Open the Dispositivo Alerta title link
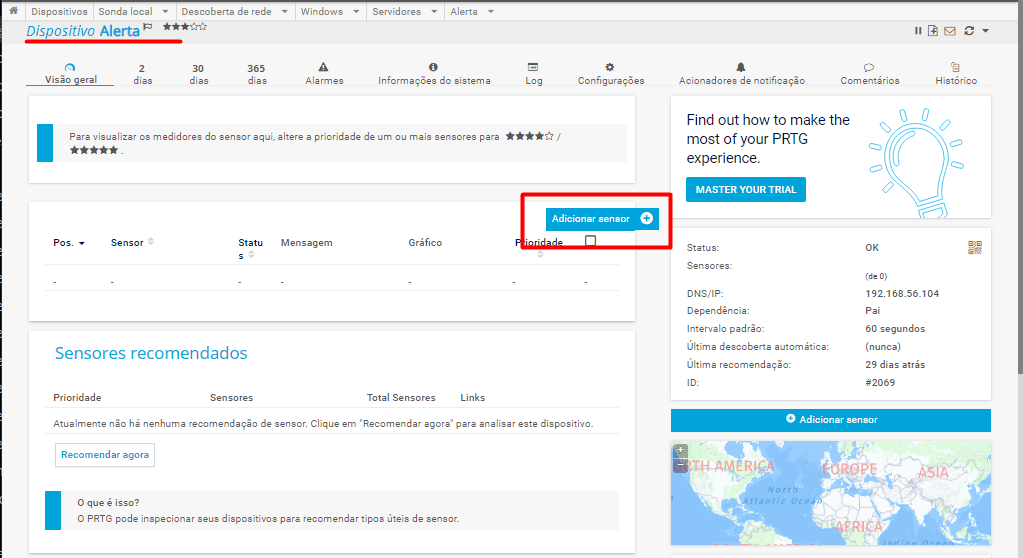 click(83, 31)
